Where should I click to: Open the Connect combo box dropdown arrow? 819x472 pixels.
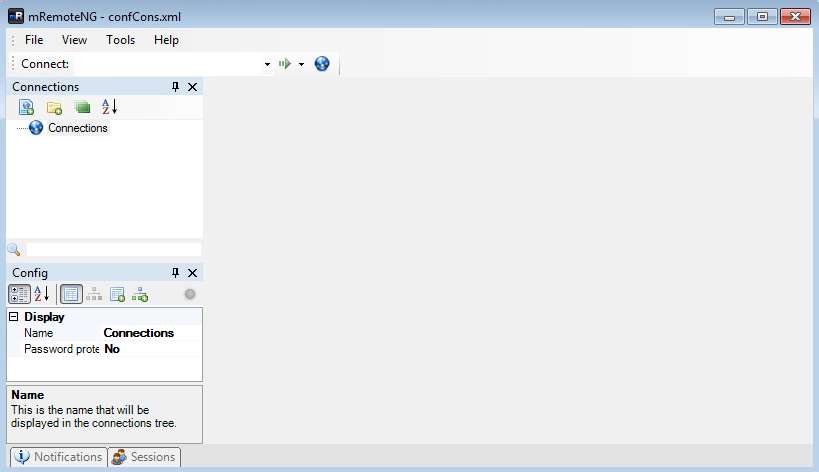coord(267,64)
